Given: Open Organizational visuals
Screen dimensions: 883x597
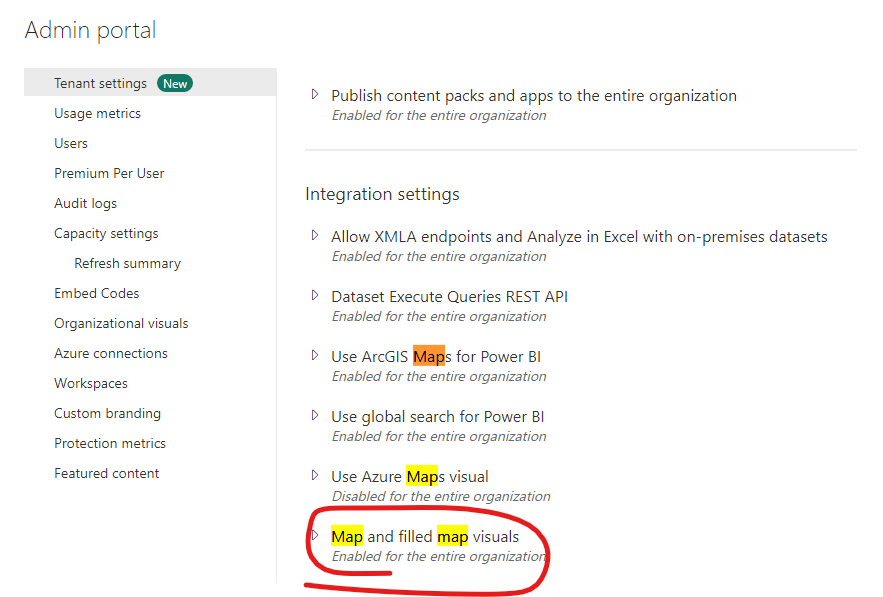Looking at the screenshot, I should point(121,323).
